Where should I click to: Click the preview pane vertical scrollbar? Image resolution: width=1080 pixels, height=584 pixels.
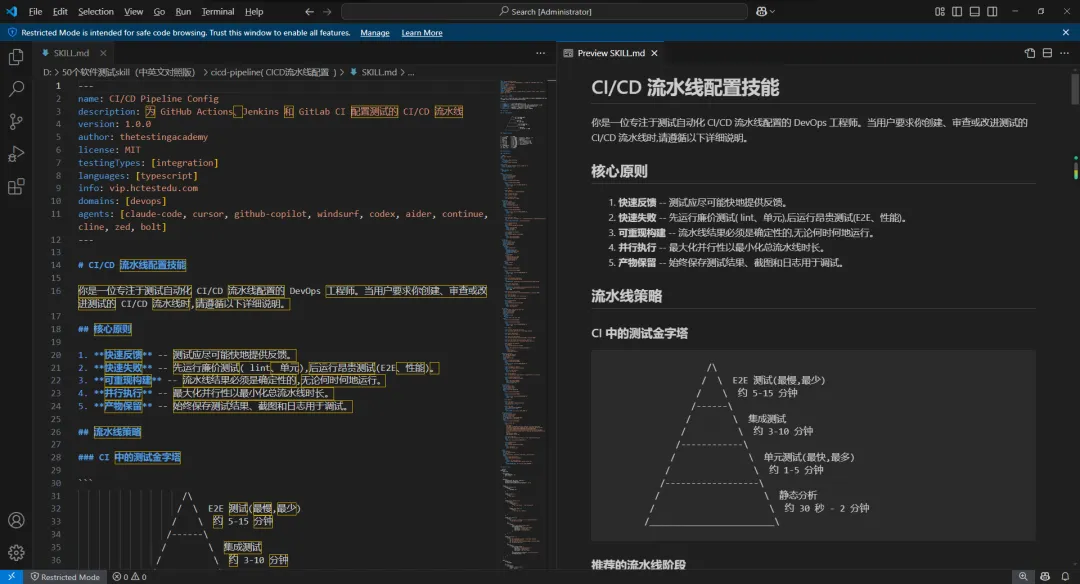[1075, 90]
